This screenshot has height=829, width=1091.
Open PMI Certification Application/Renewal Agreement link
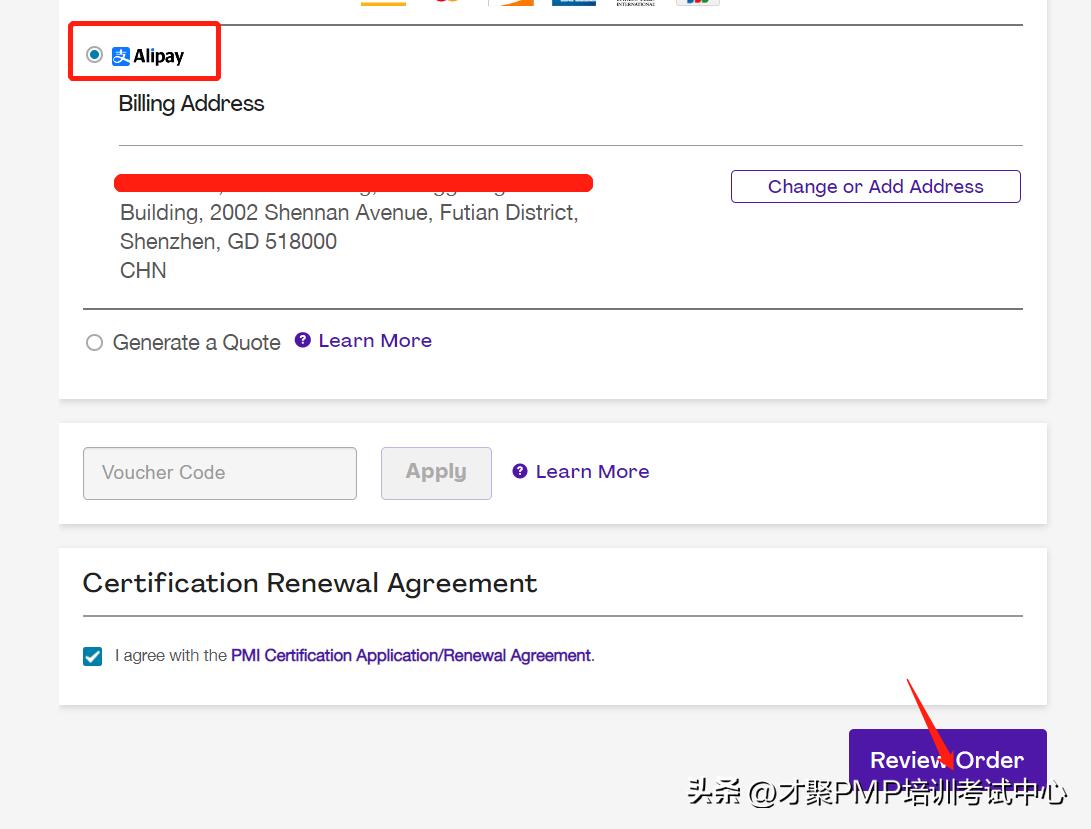click(x=411, y=655)
